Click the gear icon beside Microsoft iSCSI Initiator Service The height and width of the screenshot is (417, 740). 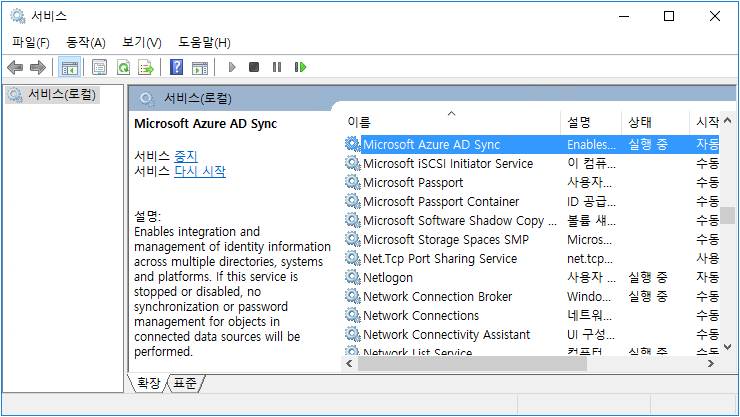coord(353,163)
